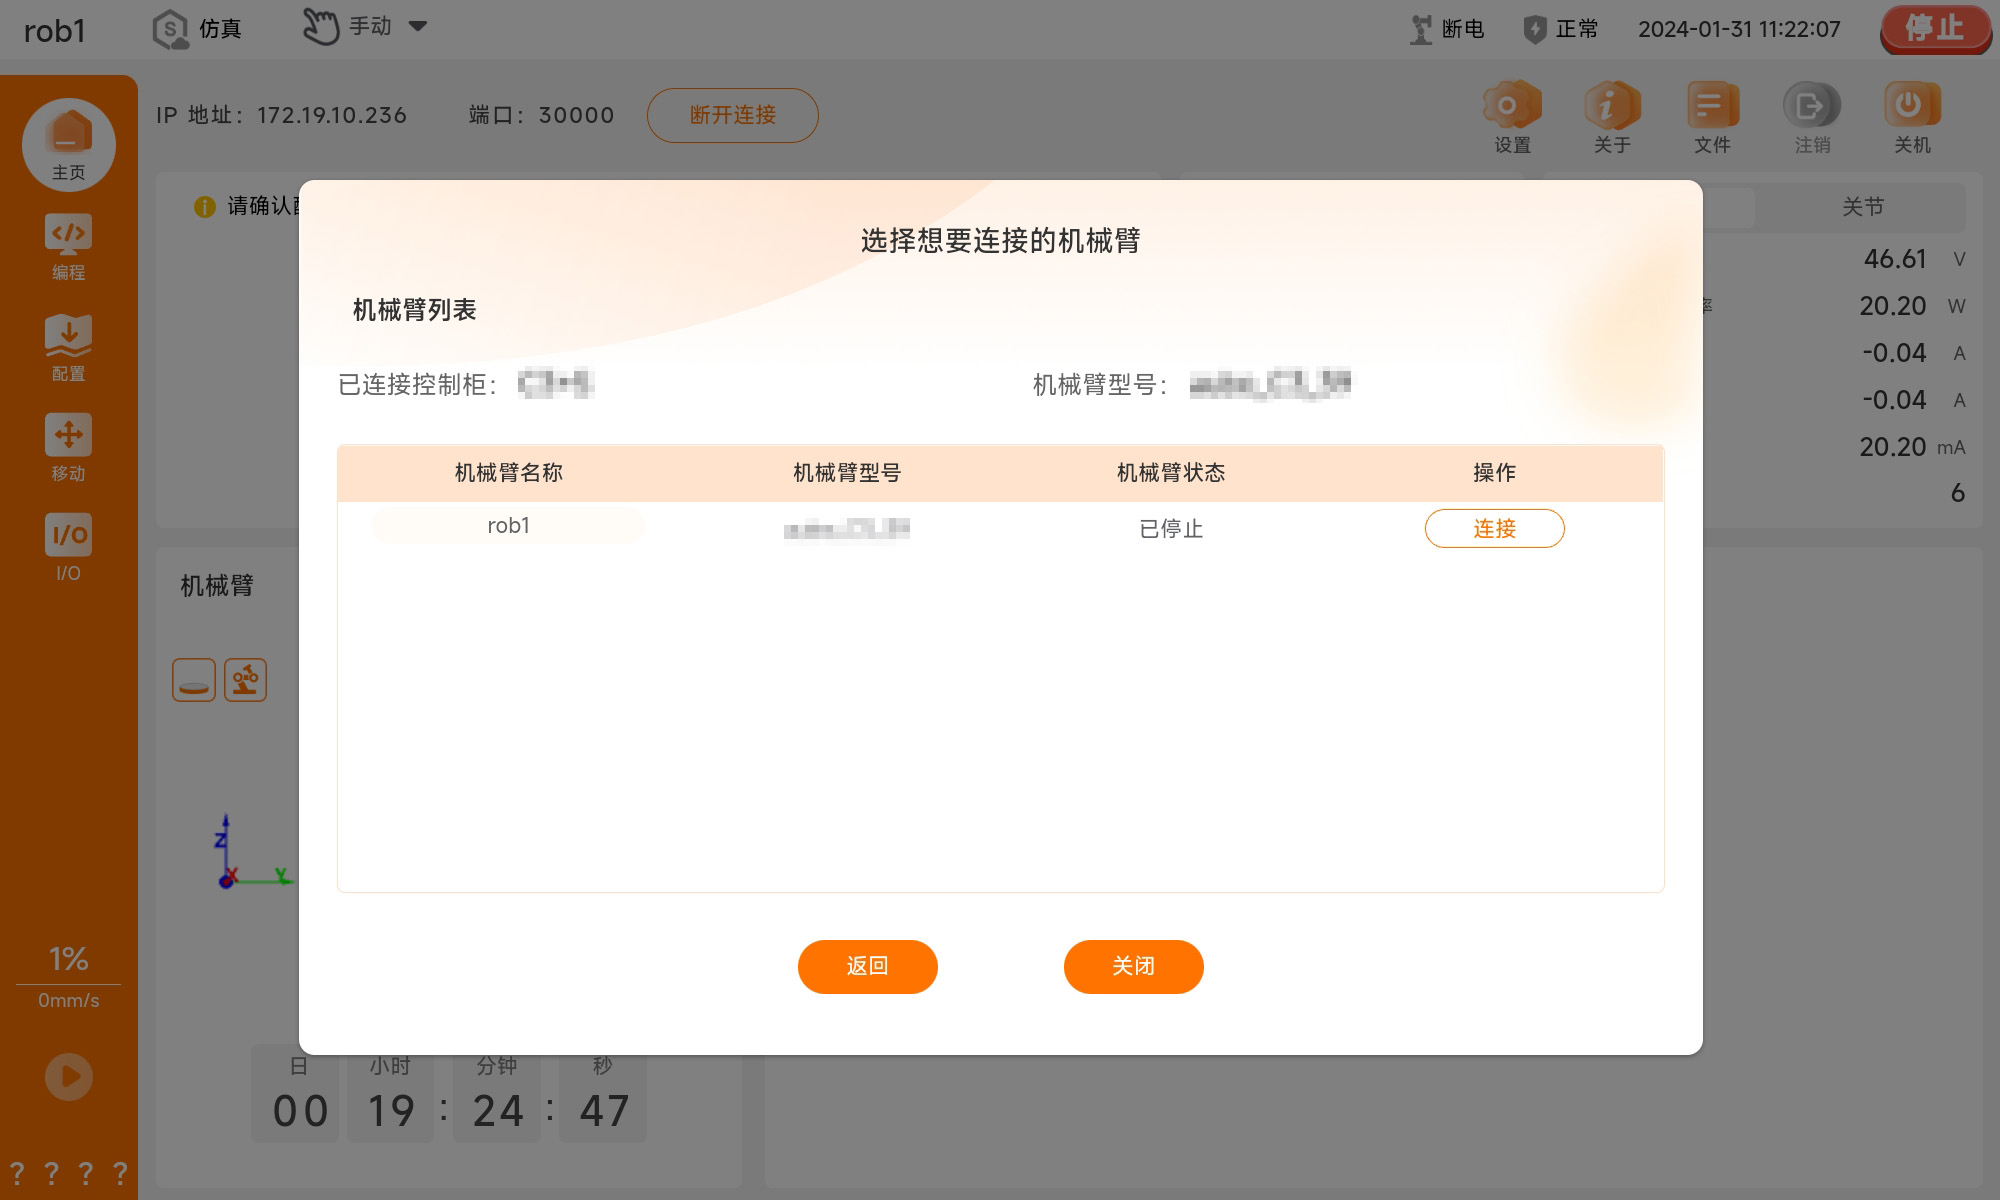2000x1200 pixels.
Task: Click the 00 days counter
Action: pyautogui.click(x=300, y=1111)
